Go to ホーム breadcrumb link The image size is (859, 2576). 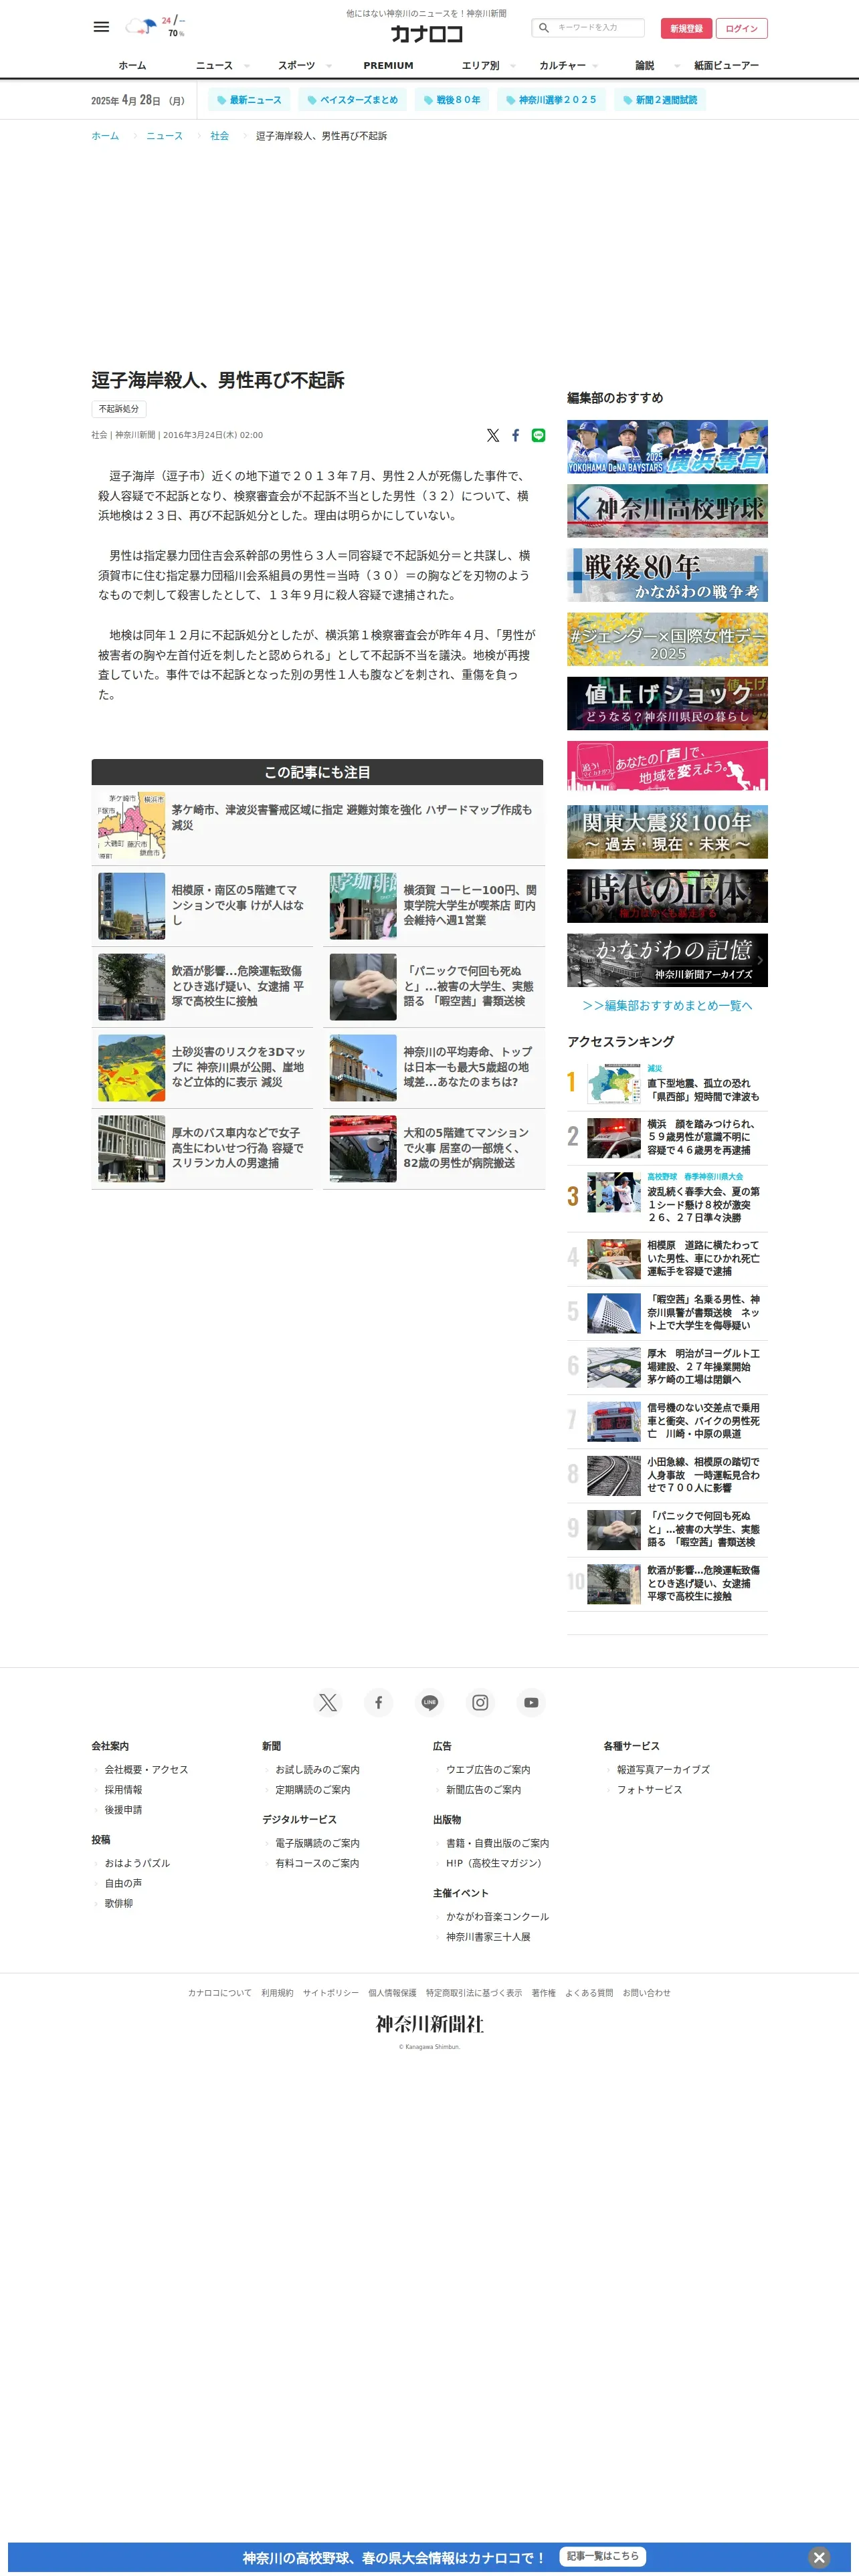pos(105,136)
